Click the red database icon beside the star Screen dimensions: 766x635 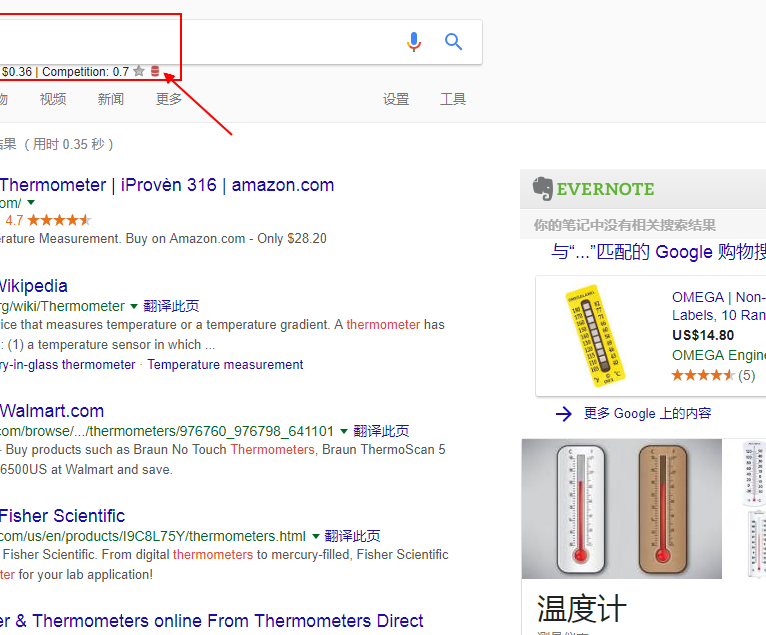point(155,72)
